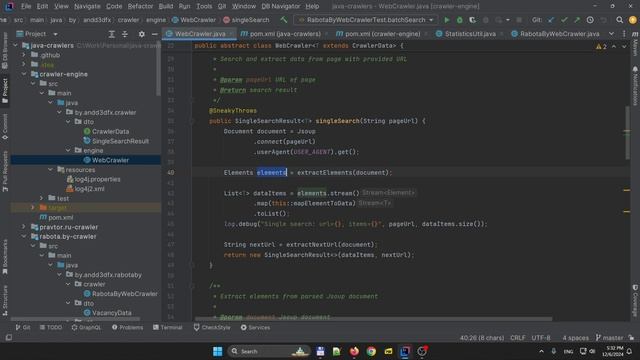Image resolution: width=640 pixels, height=360 pixels.
Task: Start debugging with the green bug icon
Action: (460, 20)
